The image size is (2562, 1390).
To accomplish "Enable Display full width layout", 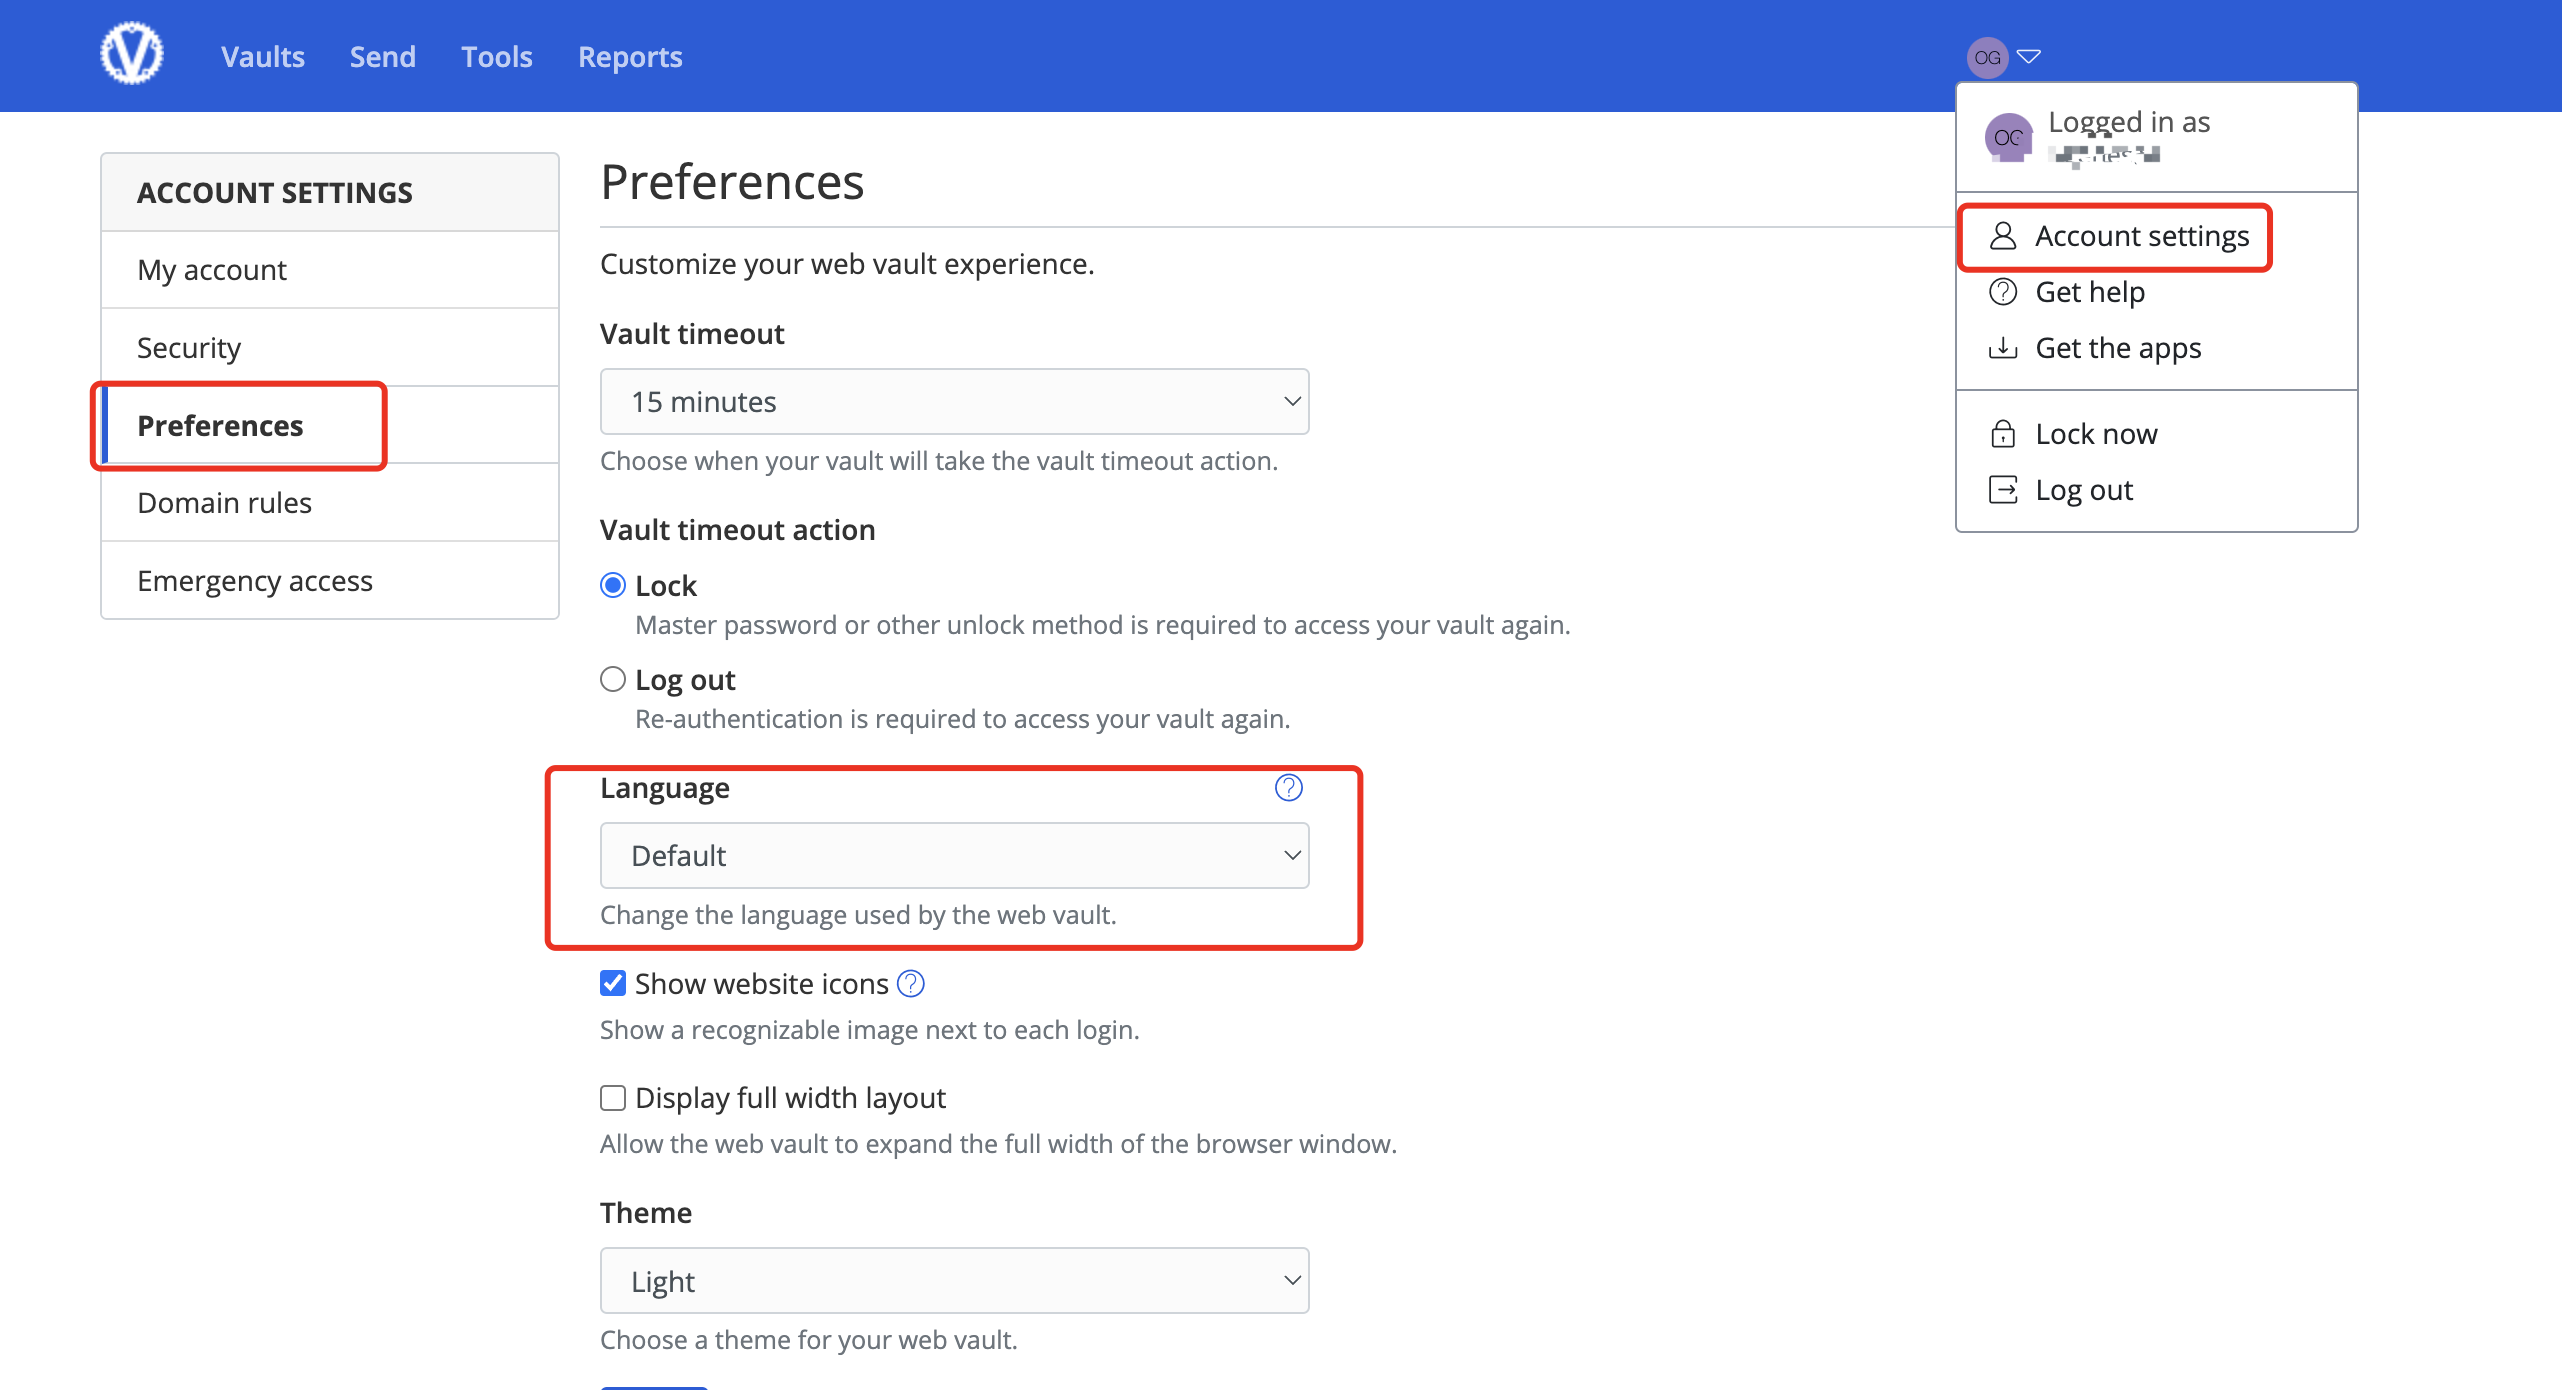I will pos(612,1097).
